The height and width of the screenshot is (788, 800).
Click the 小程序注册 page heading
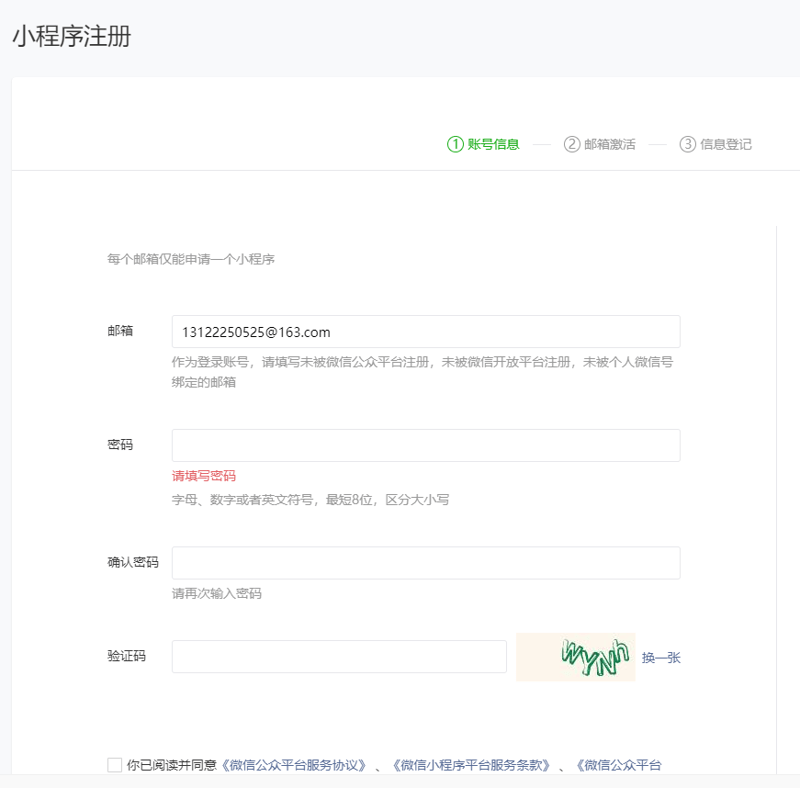point(71,37)
